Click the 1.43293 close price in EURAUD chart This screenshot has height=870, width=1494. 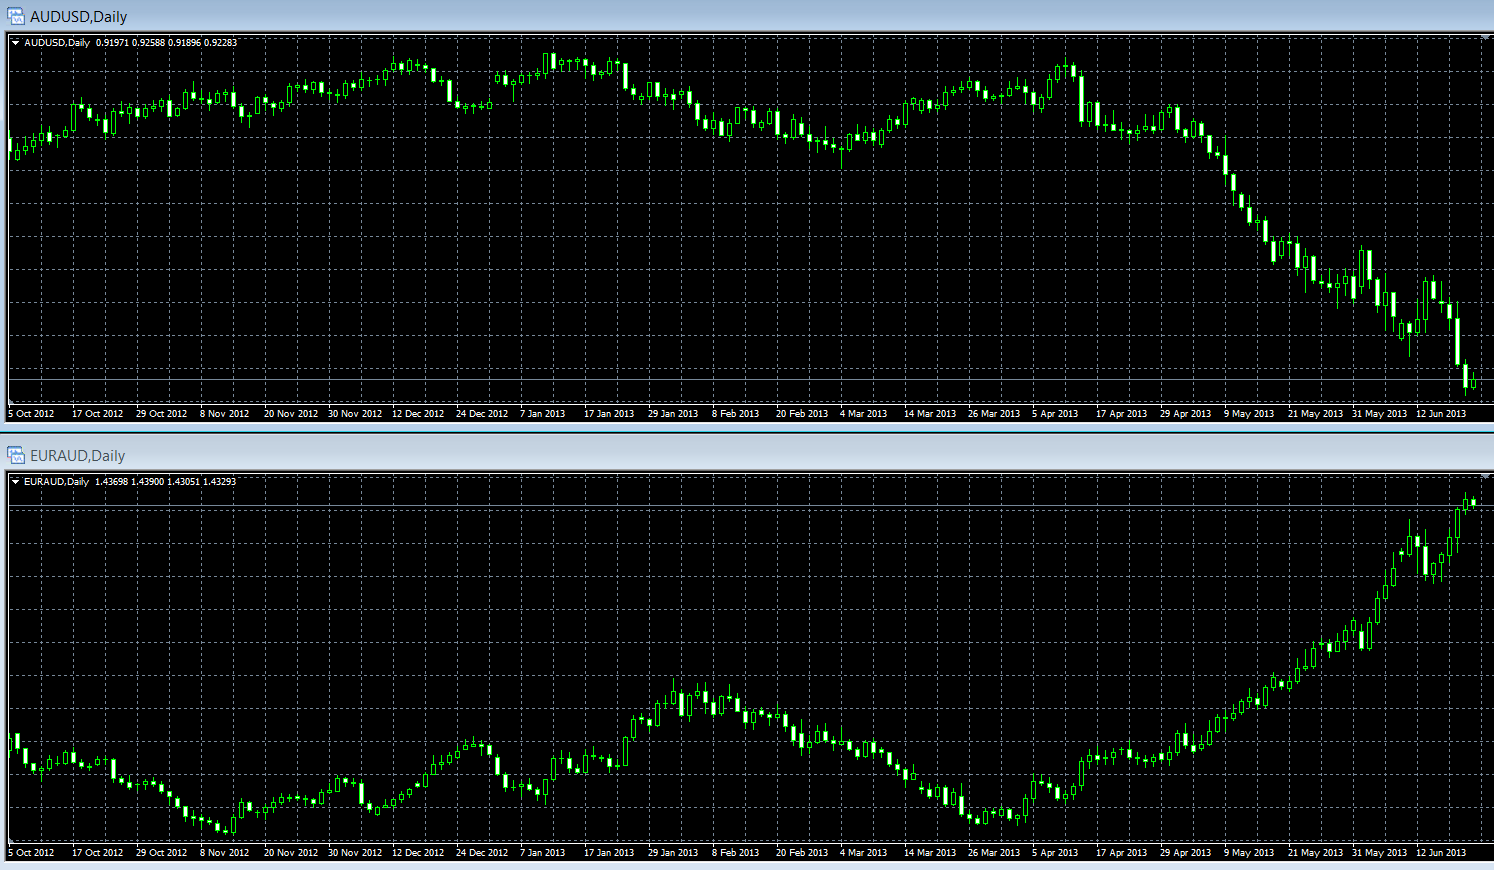point(219,482)
